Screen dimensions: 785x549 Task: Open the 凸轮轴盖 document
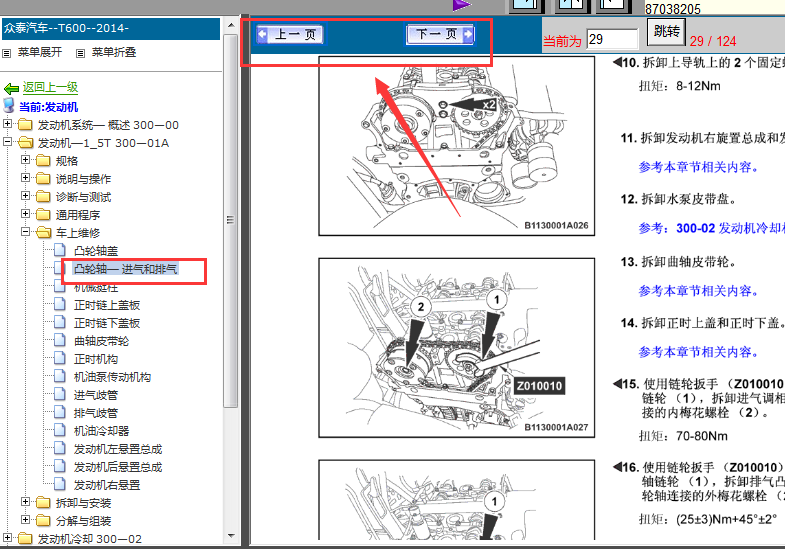tap(96, 251)
